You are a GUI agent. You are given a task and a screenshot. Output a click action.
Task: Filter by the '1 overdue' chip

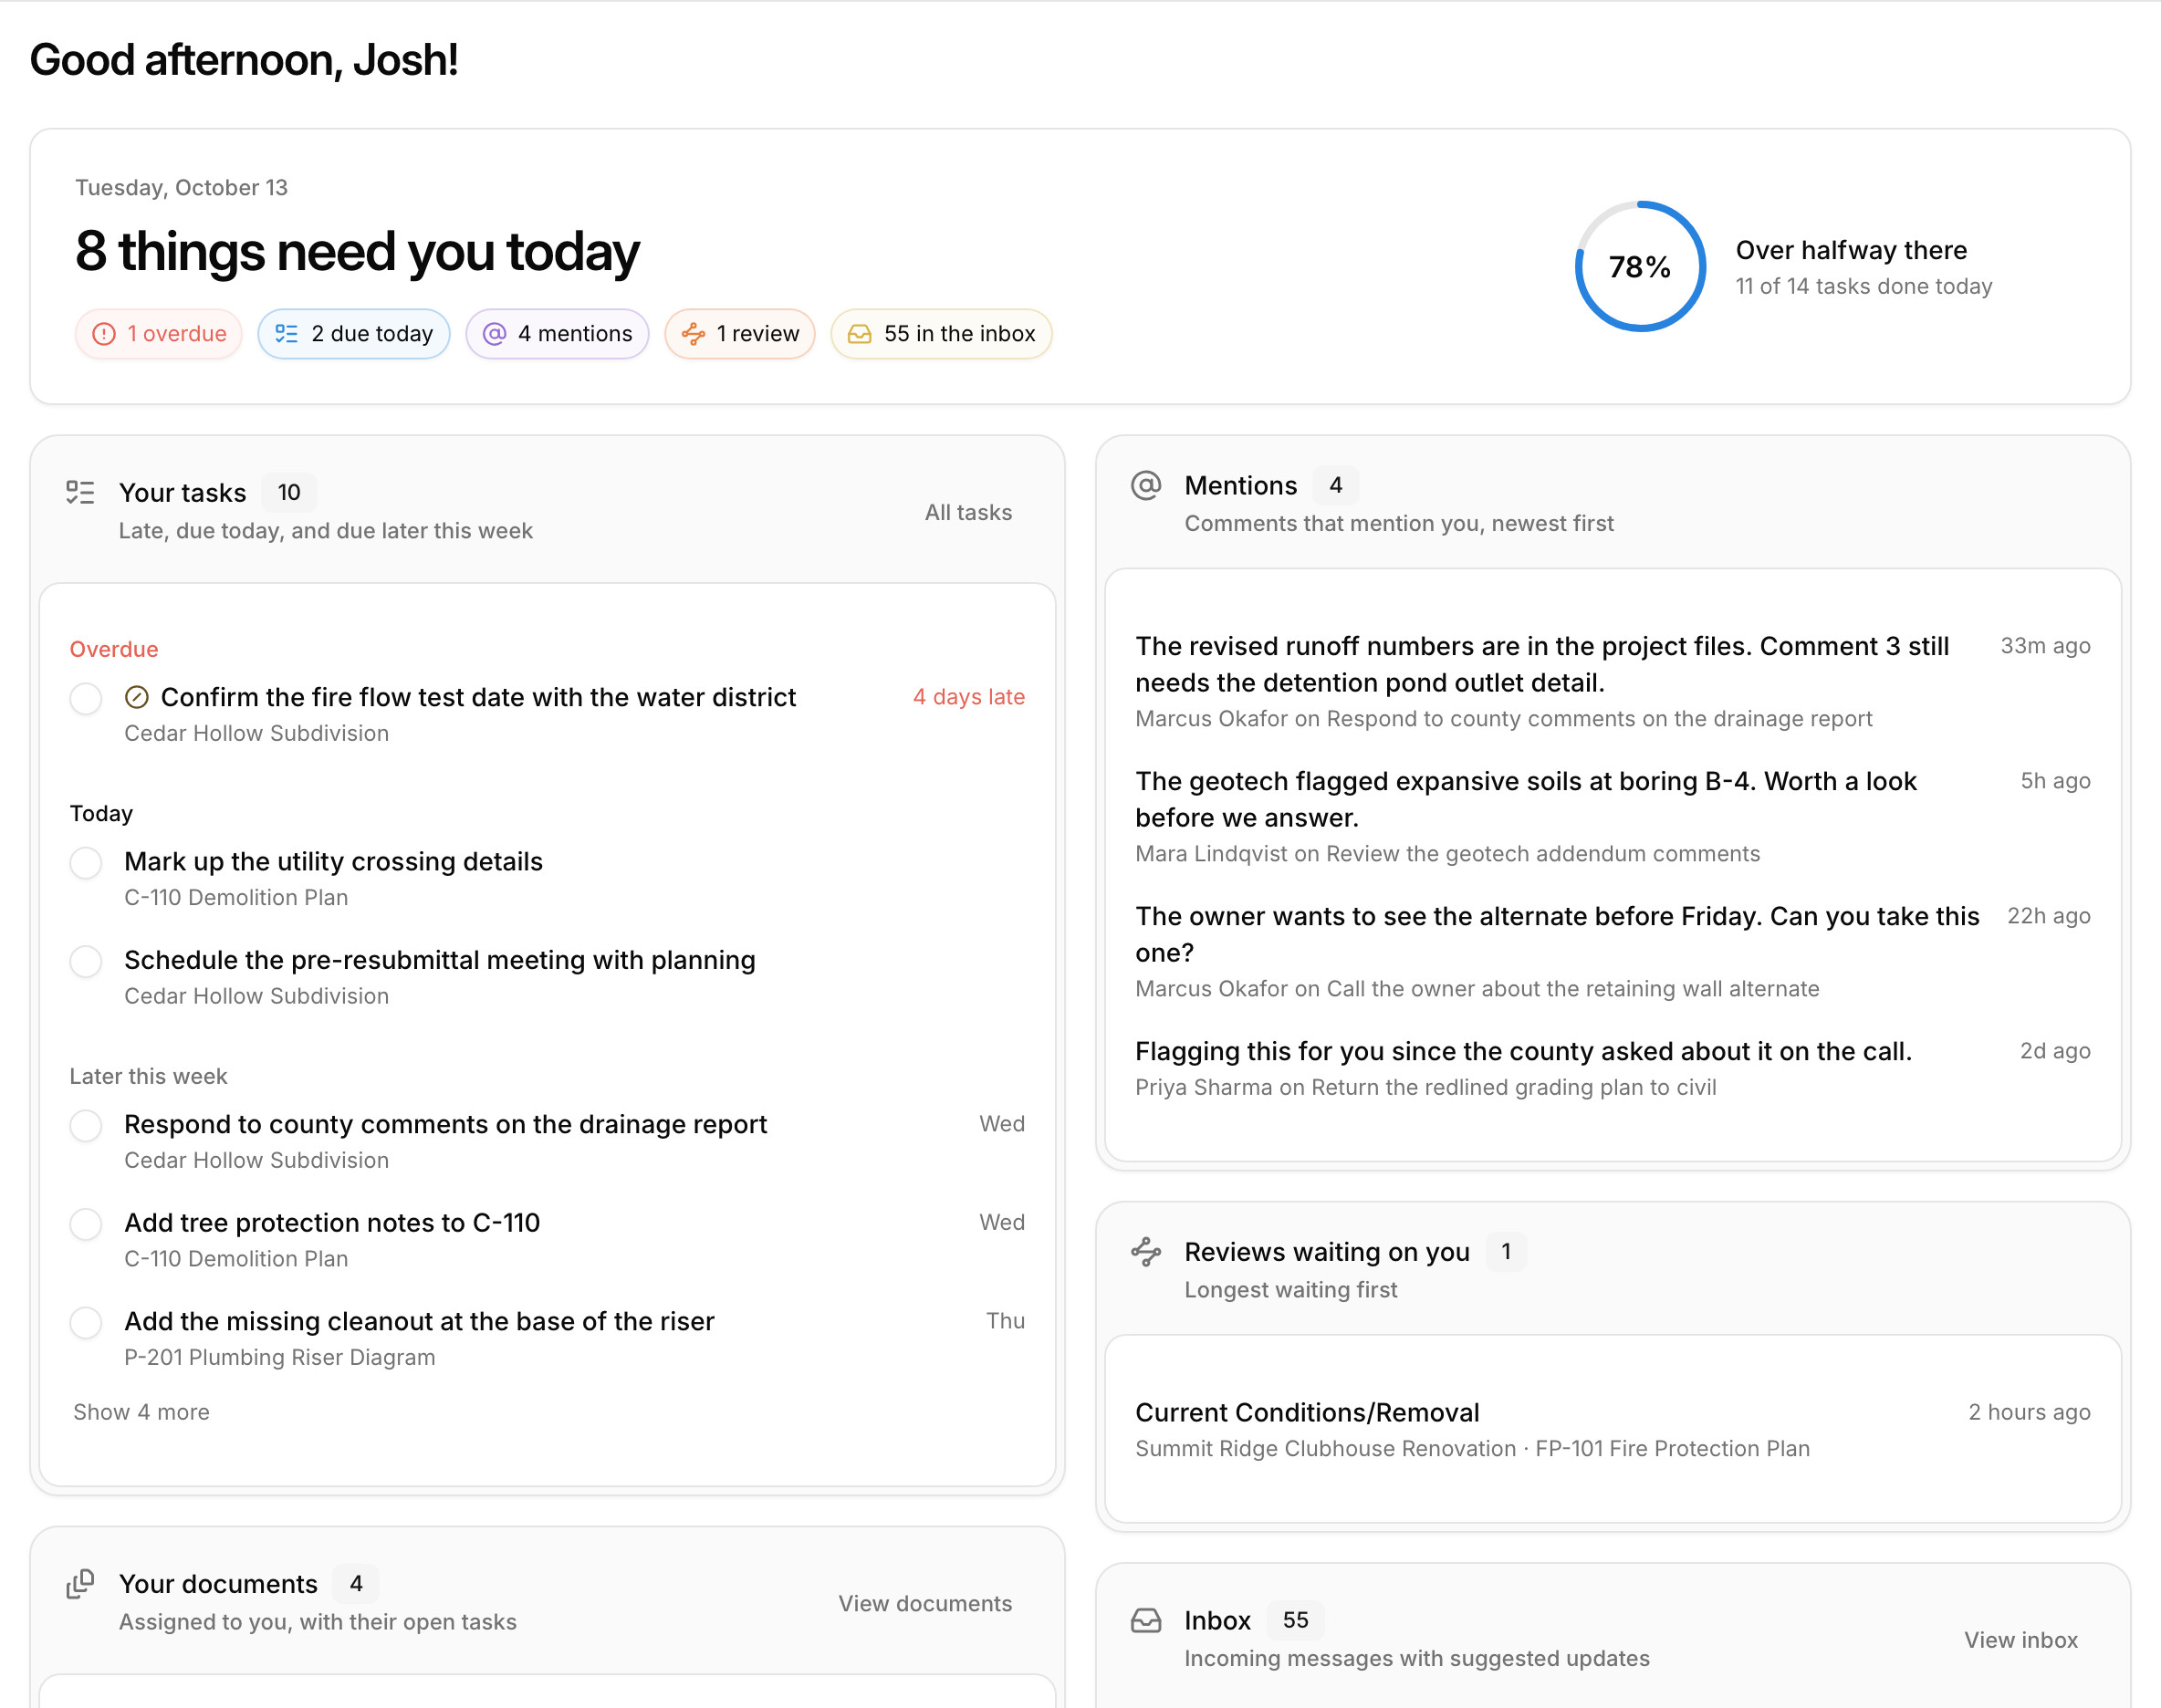pyautogui.click(x=159, y=334)
